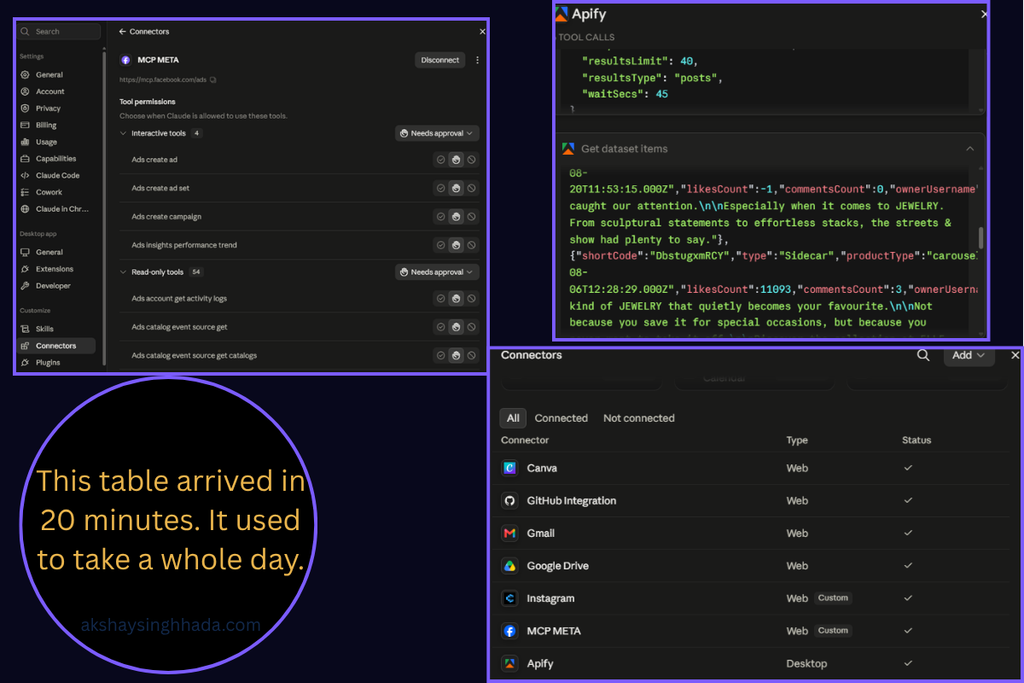Screen dimensions: 1024x683
Task: Block the Ads insights performance trend tool
Action: tap(472, 246)
